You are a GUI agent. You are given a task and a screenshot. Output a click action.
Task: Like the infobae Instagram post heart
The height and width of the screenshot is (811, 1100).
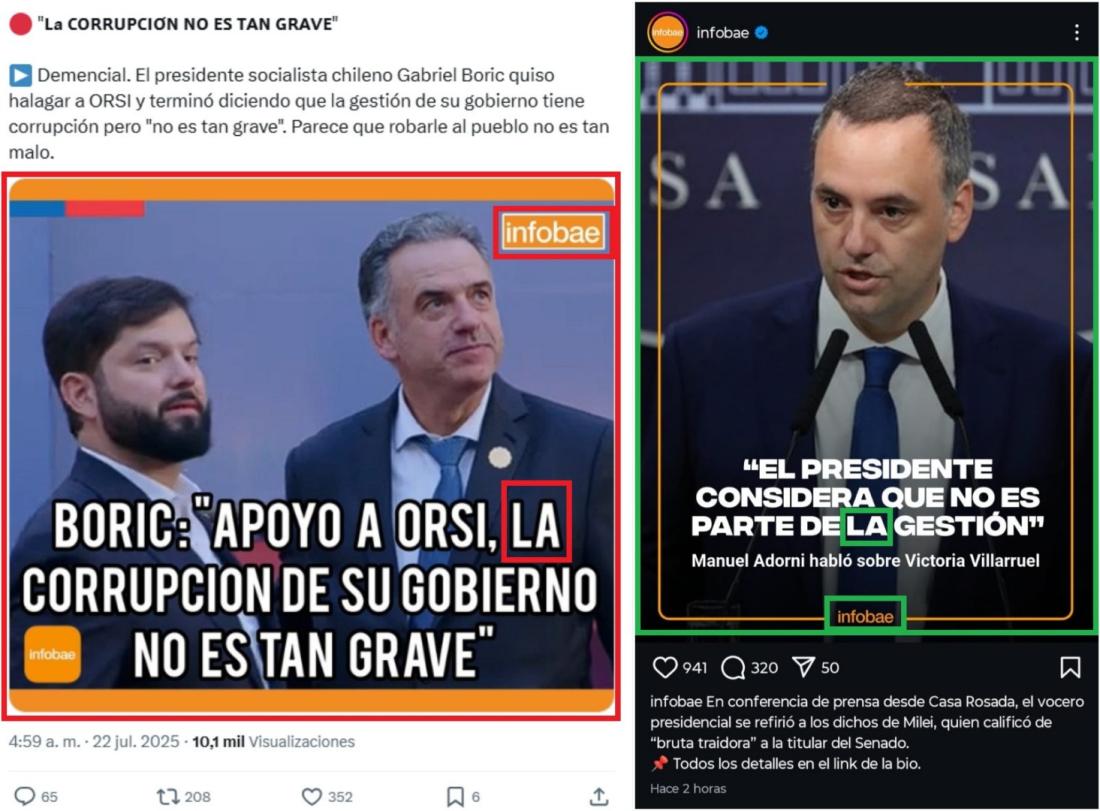[x=664, y=667]
